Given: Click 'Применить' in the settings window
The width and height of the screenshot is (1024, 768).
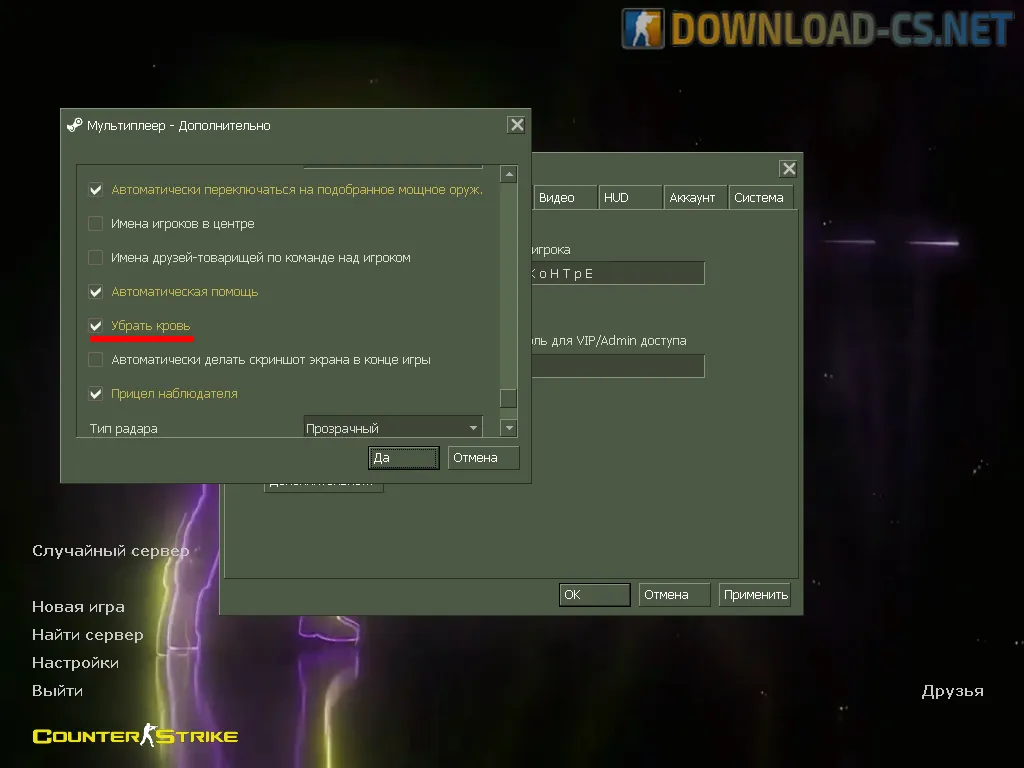Looking at the screenshot, I should pos(754,595).
